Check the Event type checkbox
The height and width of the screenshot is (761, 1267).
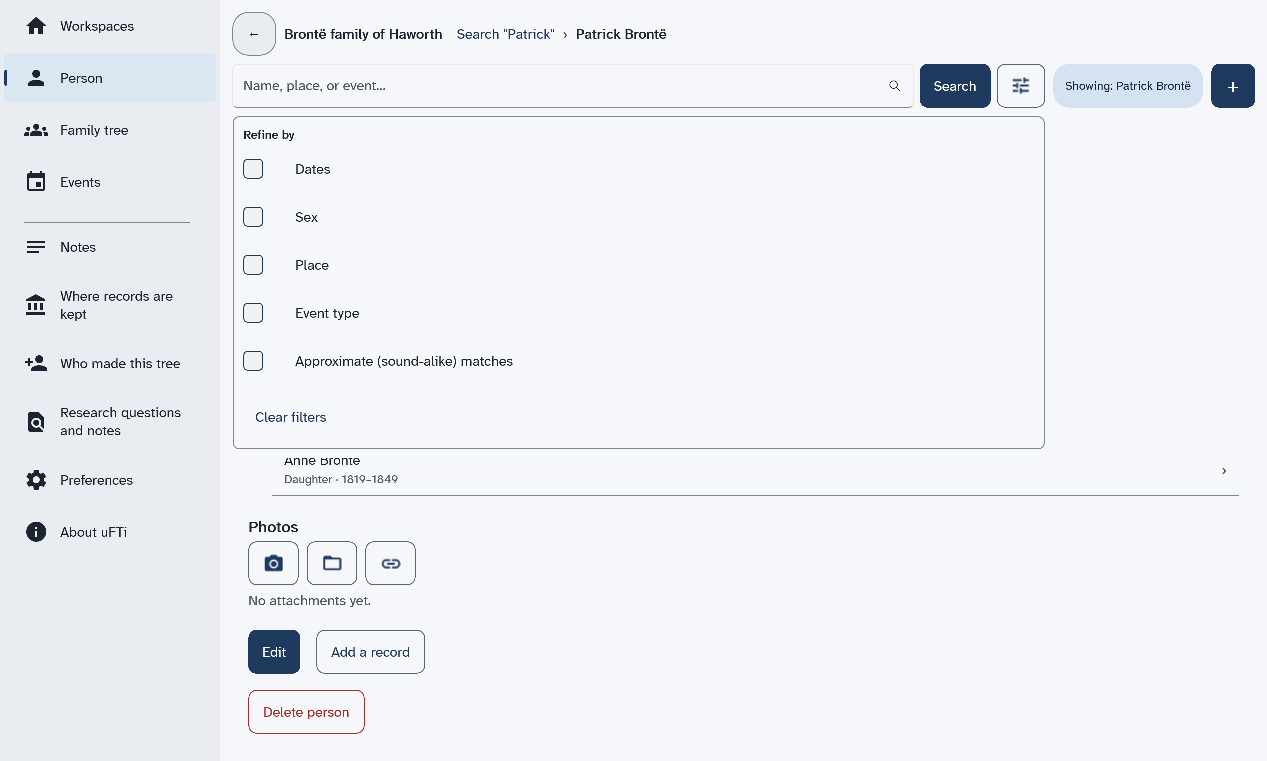coord(253,313)
